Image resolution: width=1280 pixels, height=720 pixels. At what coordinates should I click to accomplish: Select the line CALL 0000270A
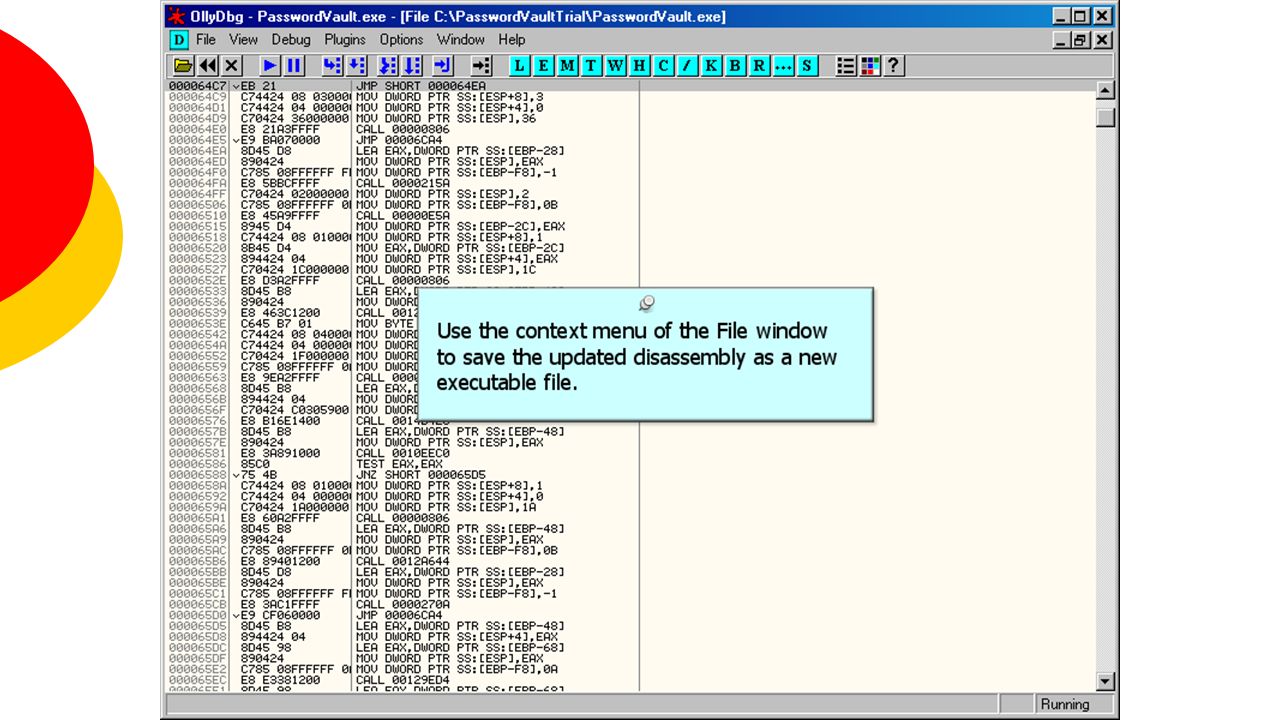pyautogui.click(x=401, y=604)
